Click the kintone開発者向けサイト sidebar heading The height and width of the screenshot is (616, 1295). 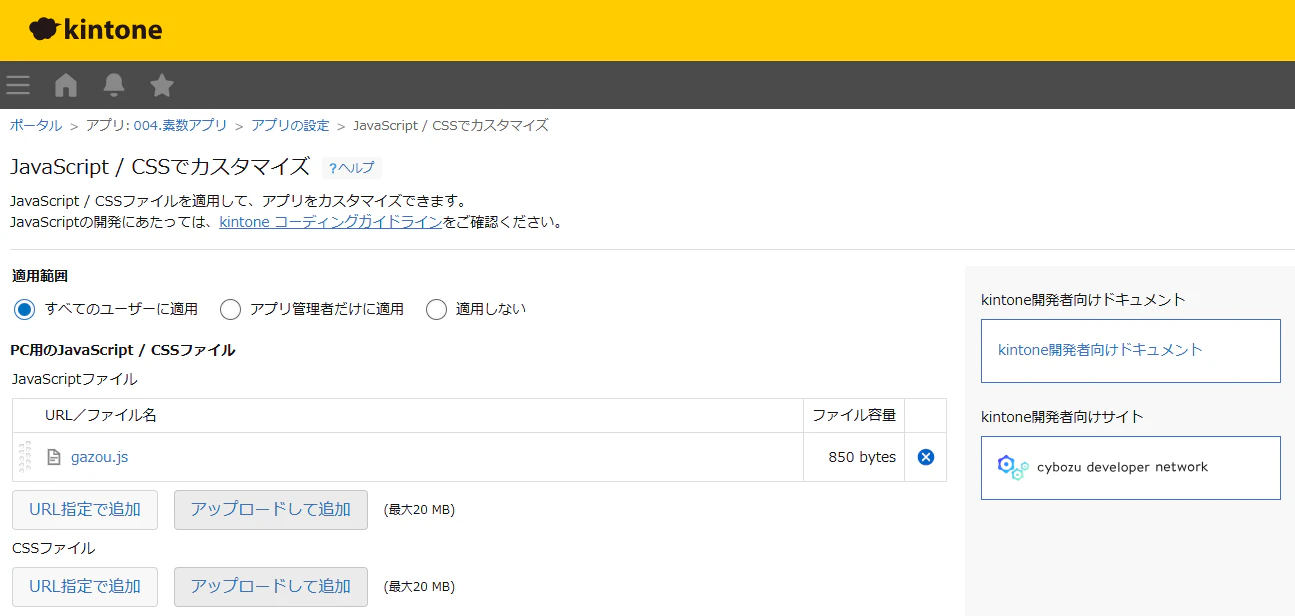pyautogui.click(x=1062, y=416)
